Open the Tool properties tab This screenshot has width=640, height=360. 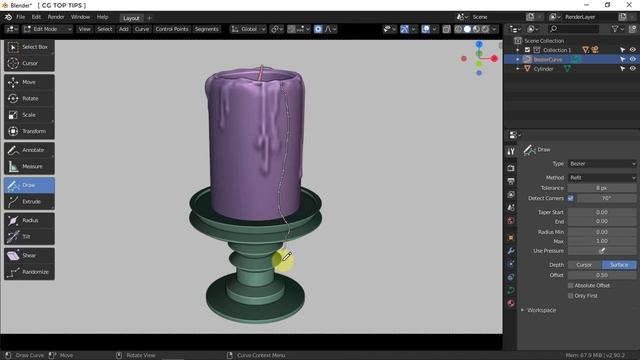click(511, 151)
